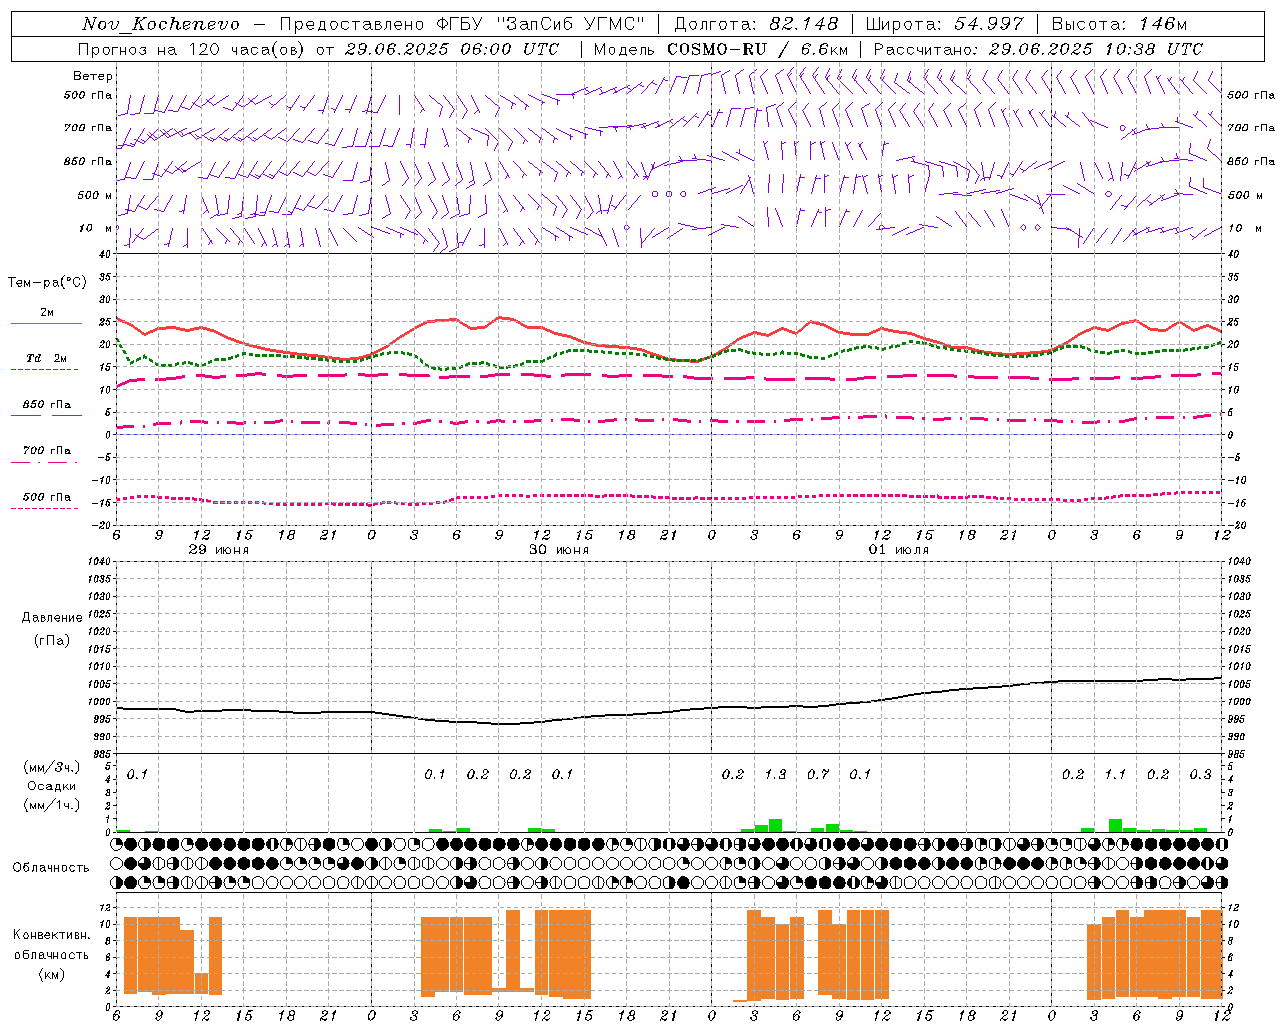Viewport: 1280px width, 1024px height.
Task: Click the dotted line sample under '500 гПа' legend
Action: tap(46, 508)
